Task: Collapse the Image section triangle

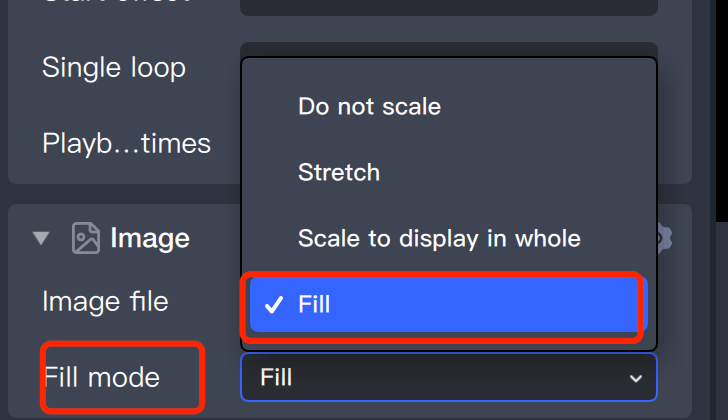Action: 41,238
